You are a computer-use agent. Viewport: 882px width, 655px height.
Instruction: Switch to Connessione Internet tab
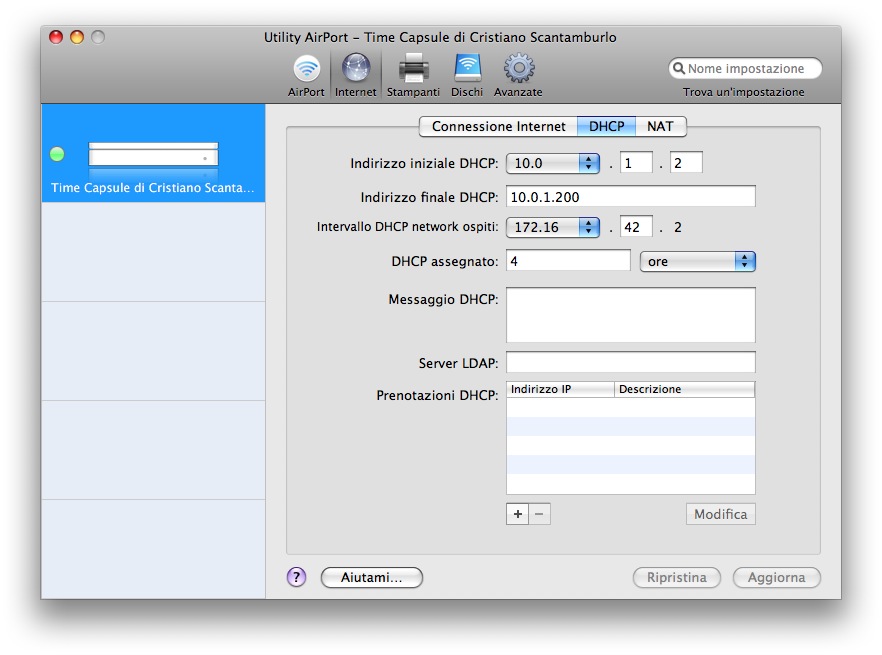pyautogui.click(x=498, y=126)
